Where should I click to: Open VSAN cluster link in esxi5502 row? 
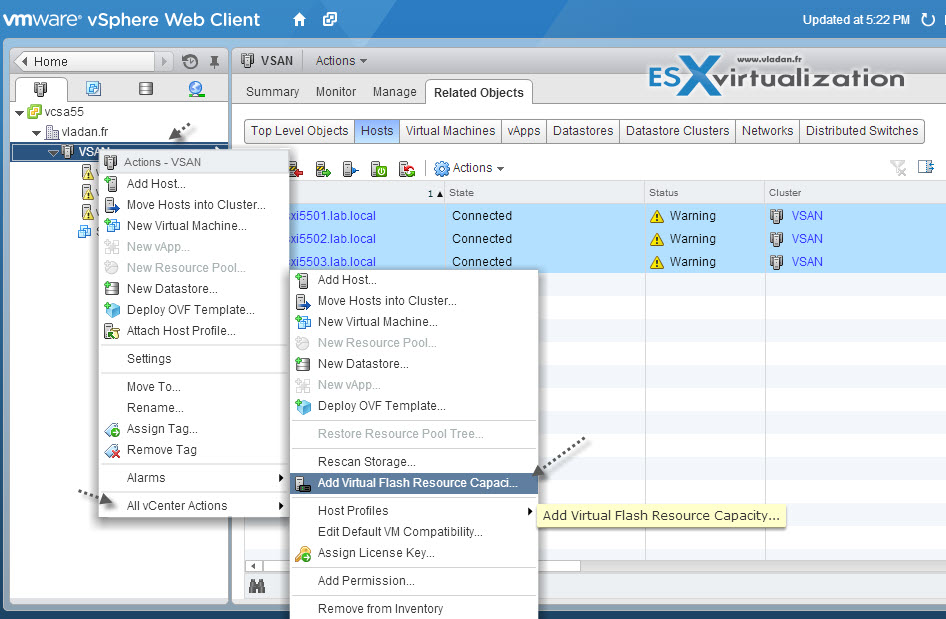click(x=807, y=239)
